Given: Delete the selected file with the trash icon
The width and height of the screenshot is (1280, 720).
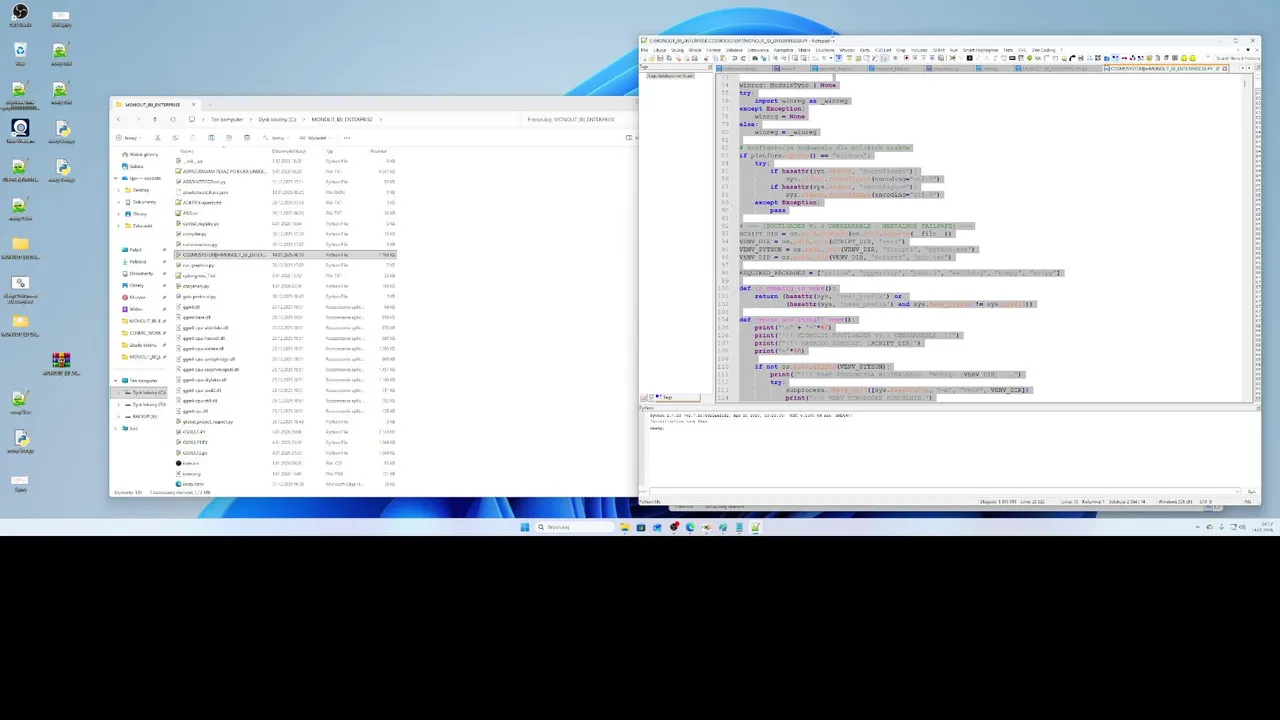Looking at the screenshot, I should (247, 138).
